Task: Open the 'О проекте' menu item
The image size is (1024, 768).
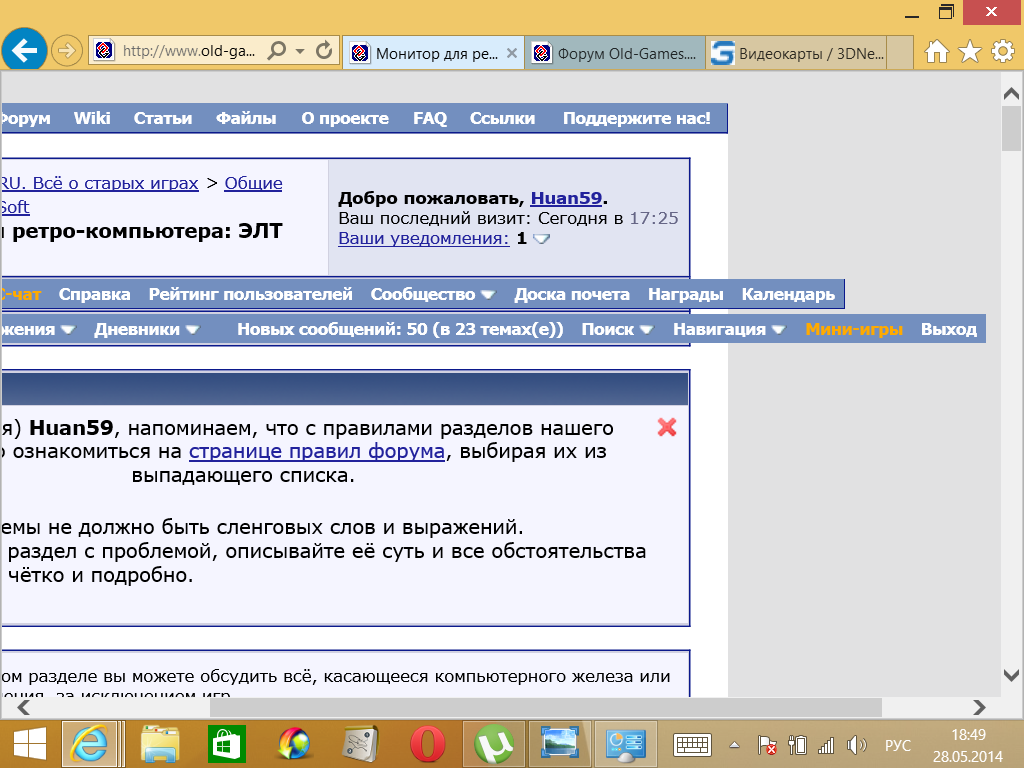Action: (x=345, y=118)
